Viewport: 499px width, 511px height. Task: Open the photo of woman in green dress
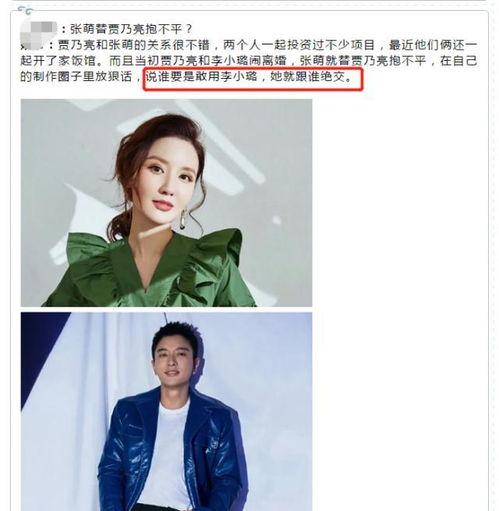(166, 203)
